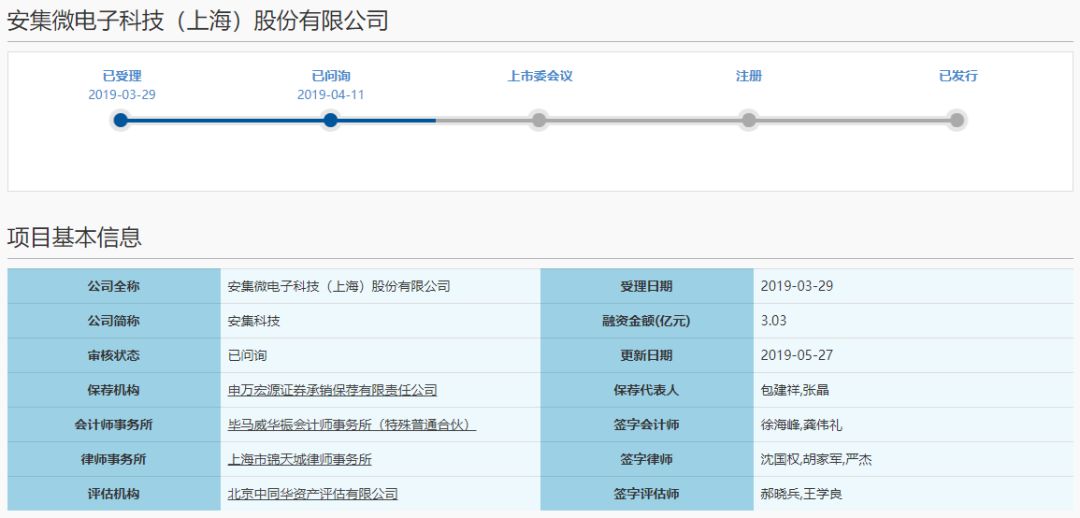Click the 保荐代表人 header cell

[647, 390]
